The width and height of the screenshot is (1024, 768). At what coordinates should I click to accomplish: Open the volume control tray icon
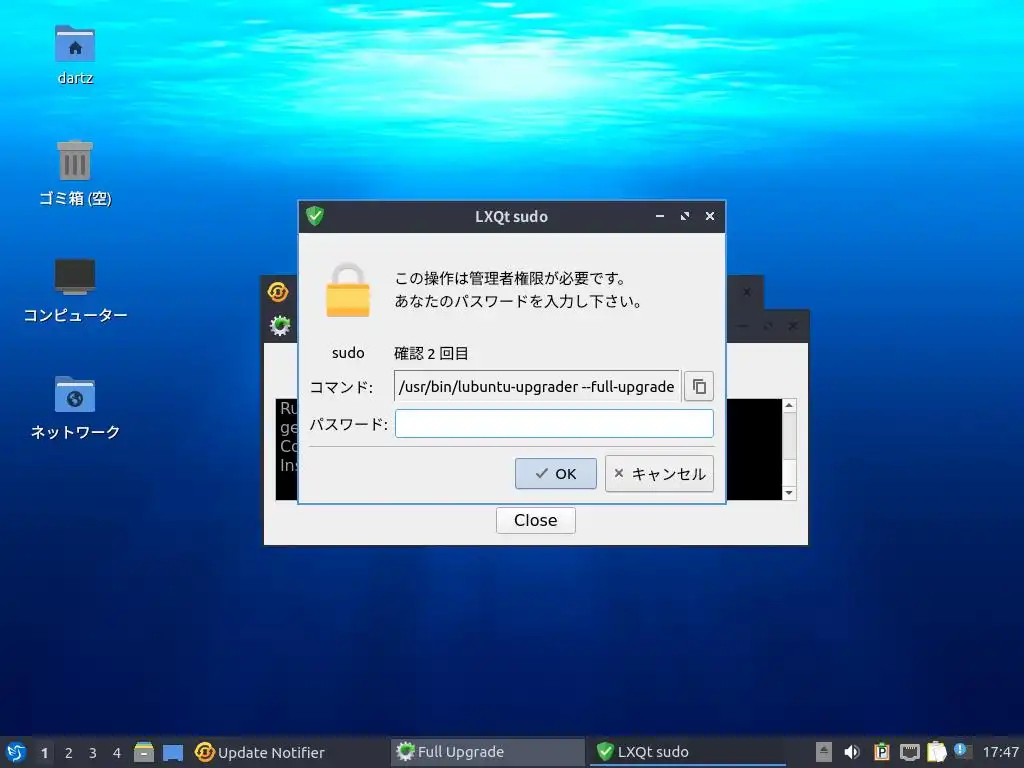[x=852, y=752]
